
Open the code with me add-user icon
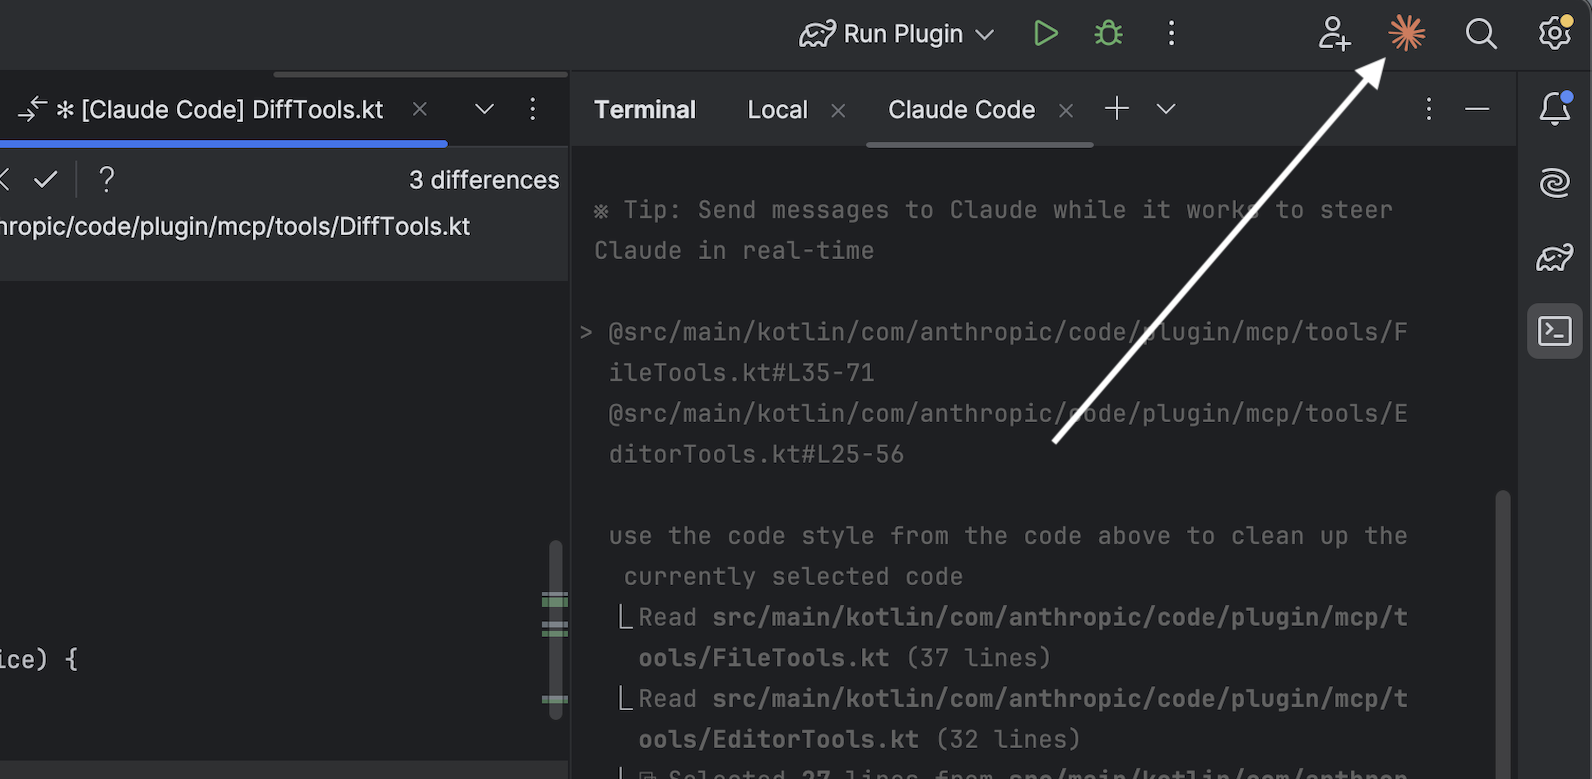(x=1334, y=34)
